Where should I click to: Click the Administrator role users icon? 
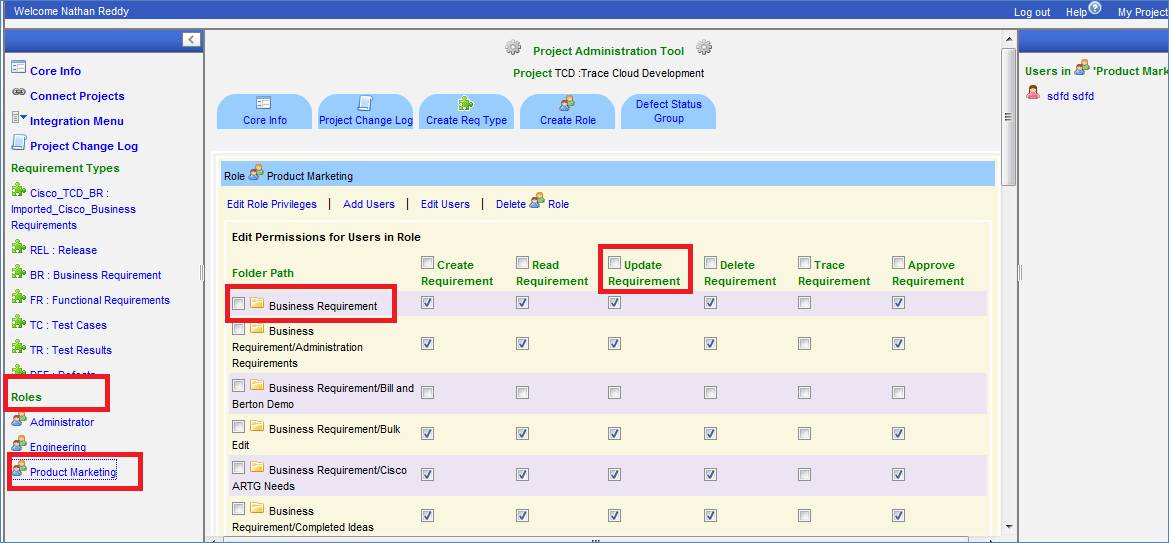coord(19,419)
